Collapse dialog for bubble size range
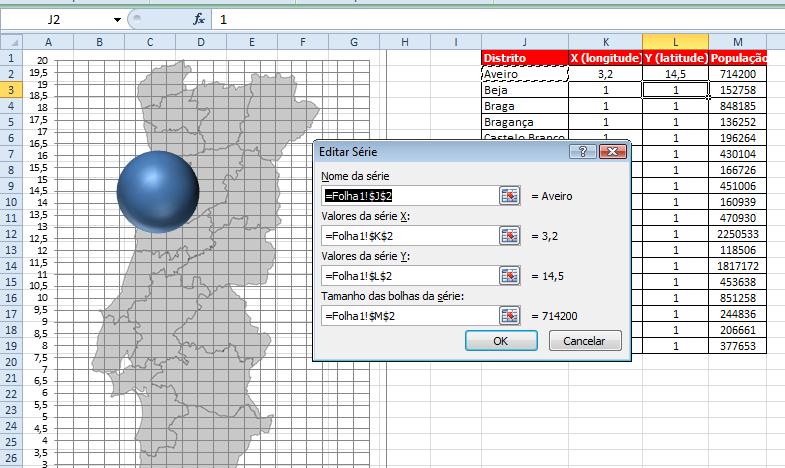The image size is (785, 468). point(510,316)
